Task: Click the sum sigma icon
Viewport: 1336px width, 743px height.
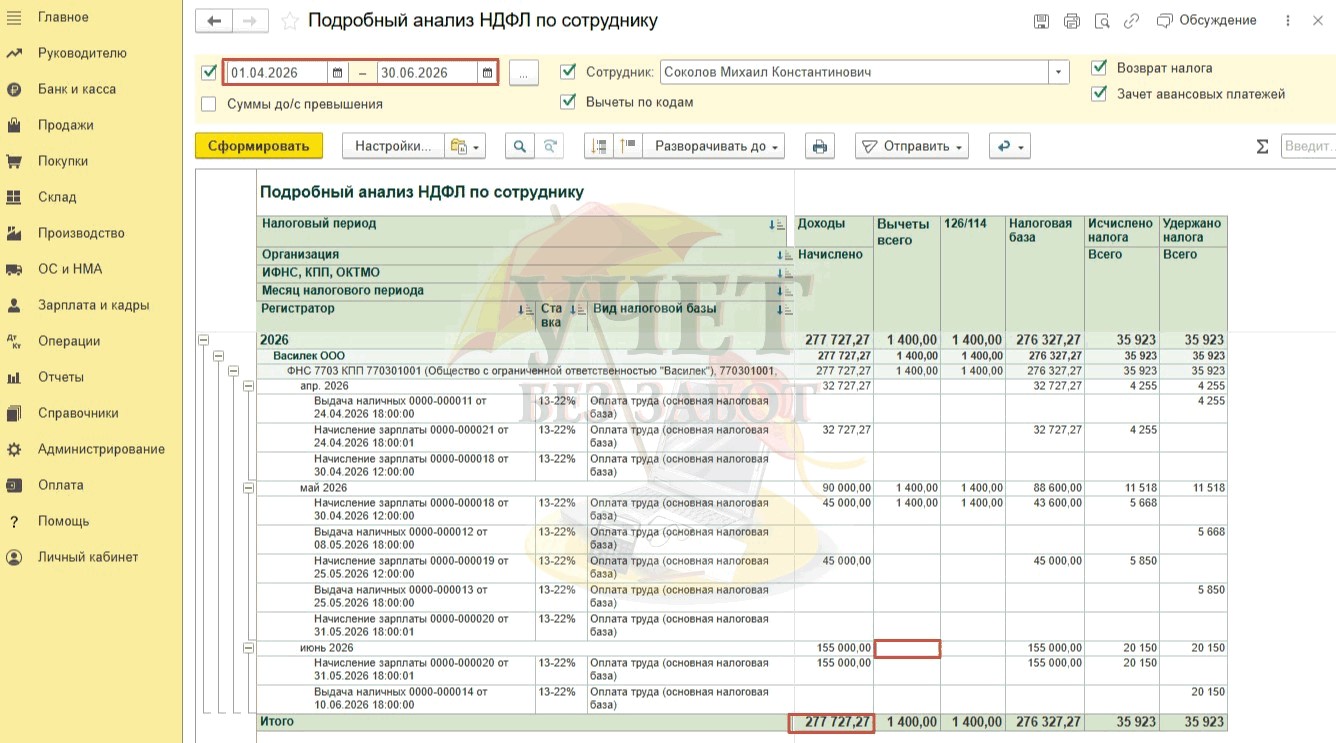Action: [x=1262, y=147]
